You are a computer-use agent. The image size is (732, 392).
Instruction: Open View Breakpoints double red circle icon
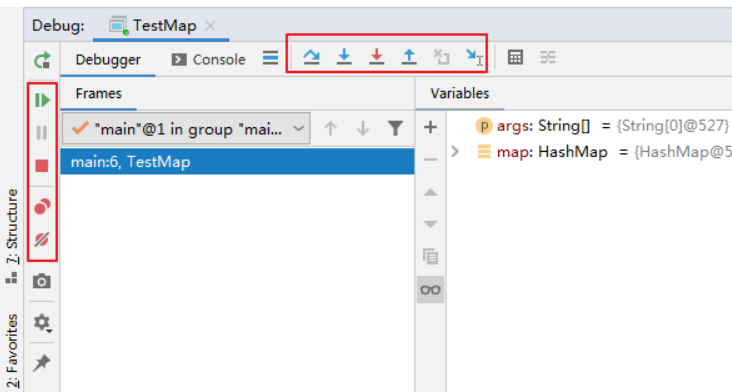coord(42,206)
